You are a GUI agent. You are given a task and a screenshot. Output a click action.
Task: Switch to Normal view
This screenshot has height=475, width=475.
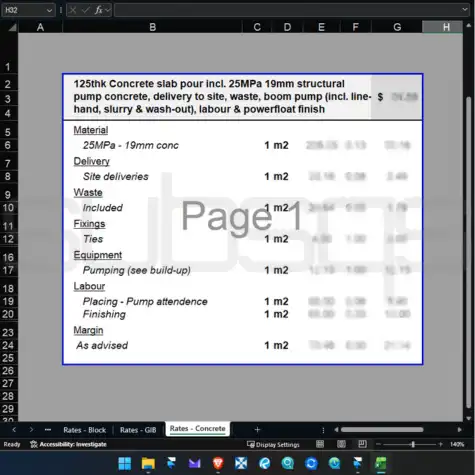[x=320, y=444]
